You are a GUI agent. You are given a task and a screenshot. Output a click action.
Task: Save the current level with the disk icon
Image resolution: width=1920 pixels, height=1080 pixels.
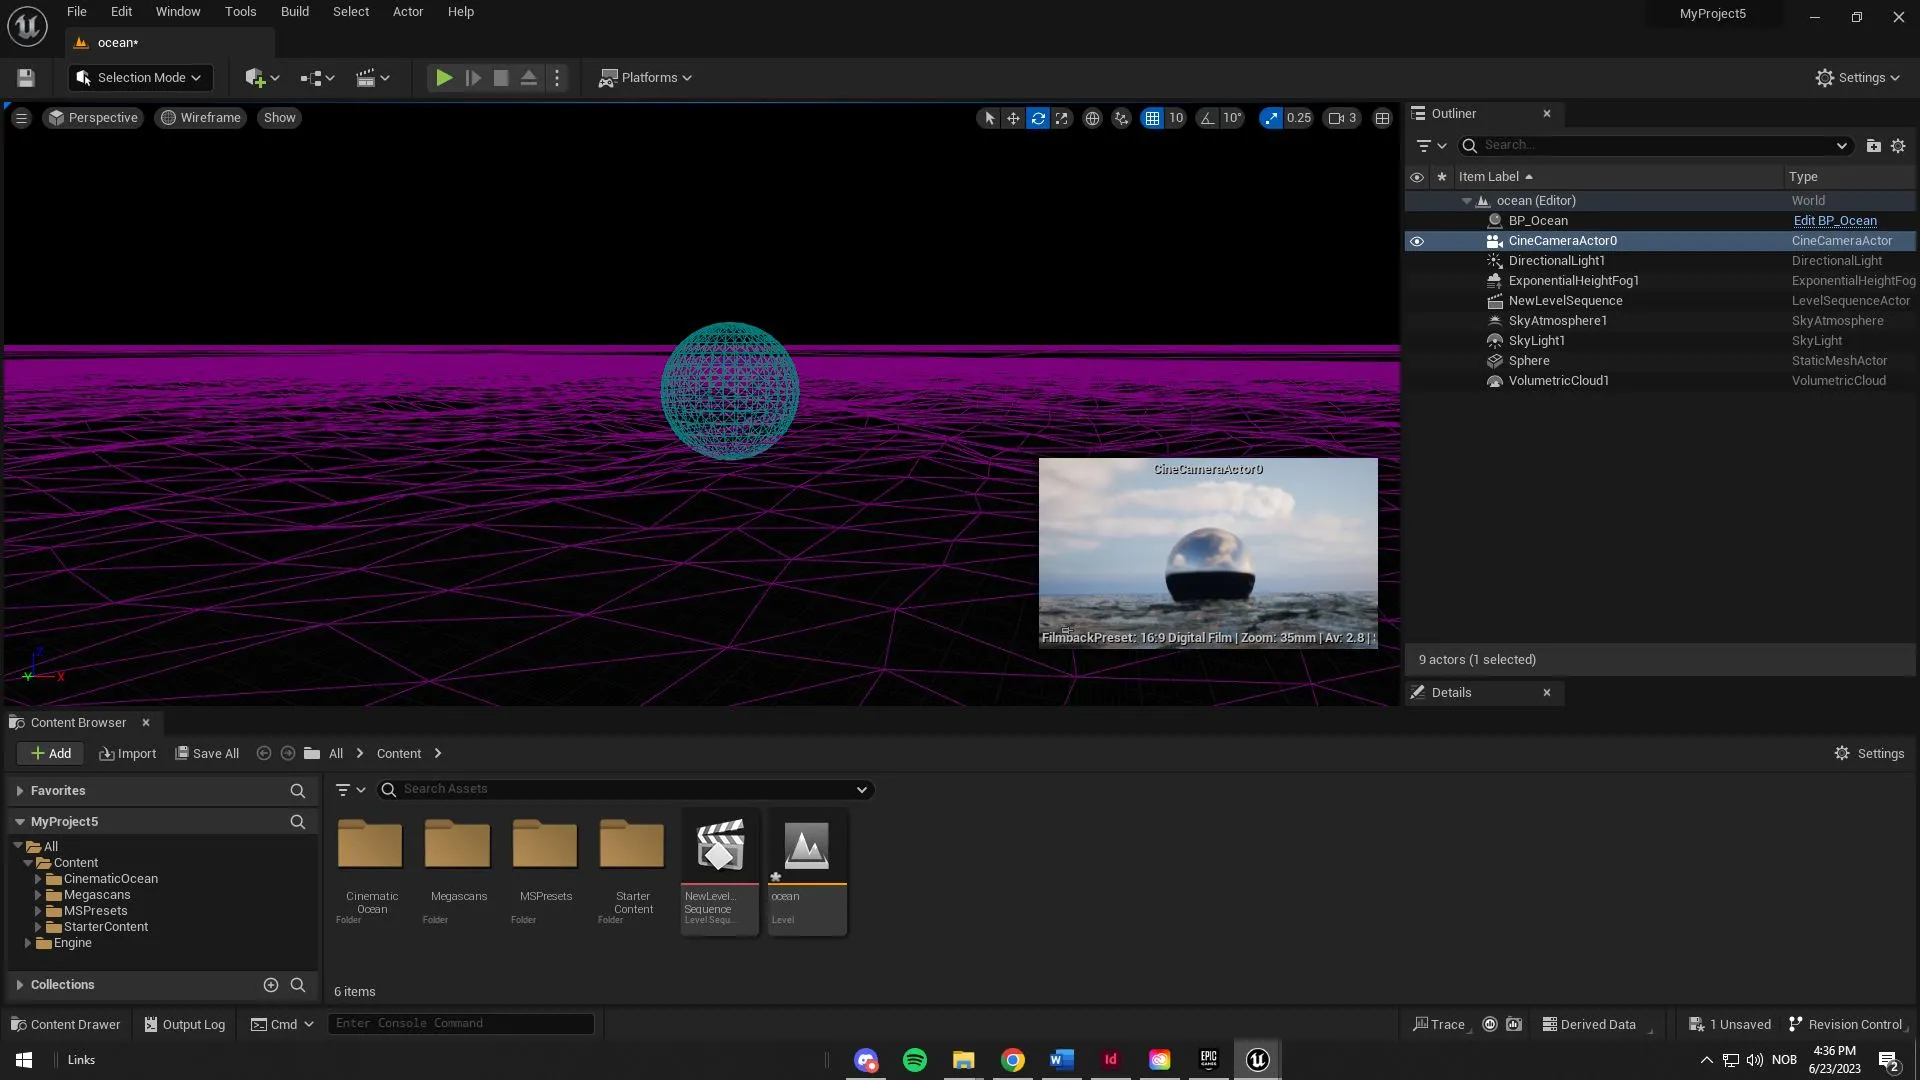click(26, 78)
